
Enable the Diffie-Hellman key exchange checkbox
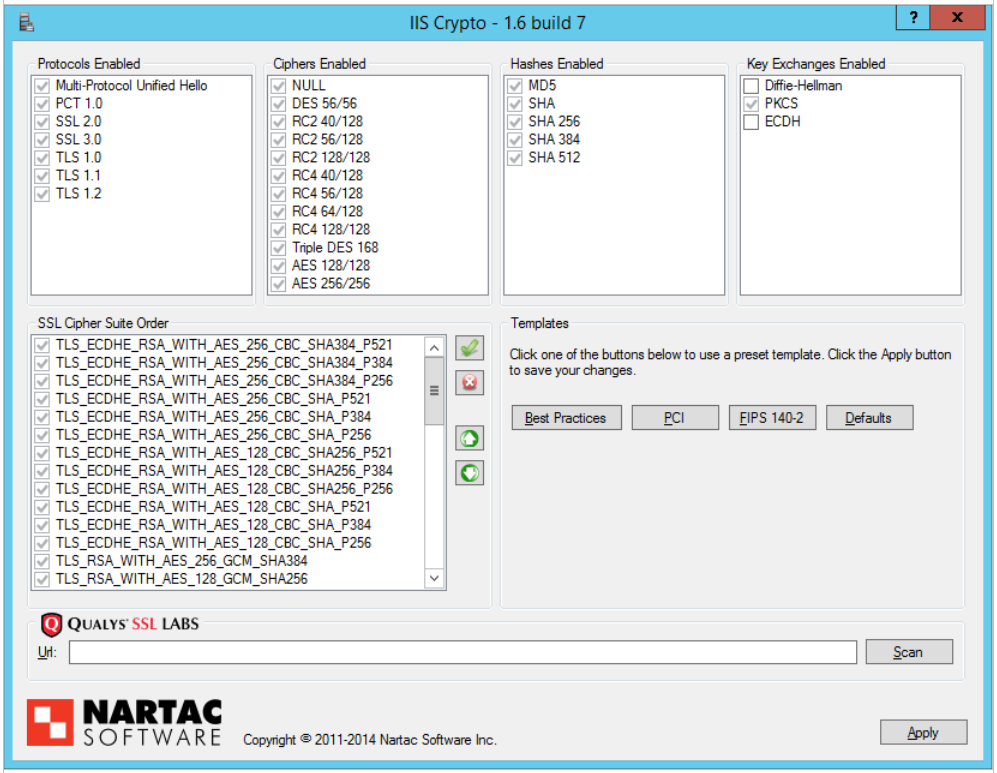point(751,86)
